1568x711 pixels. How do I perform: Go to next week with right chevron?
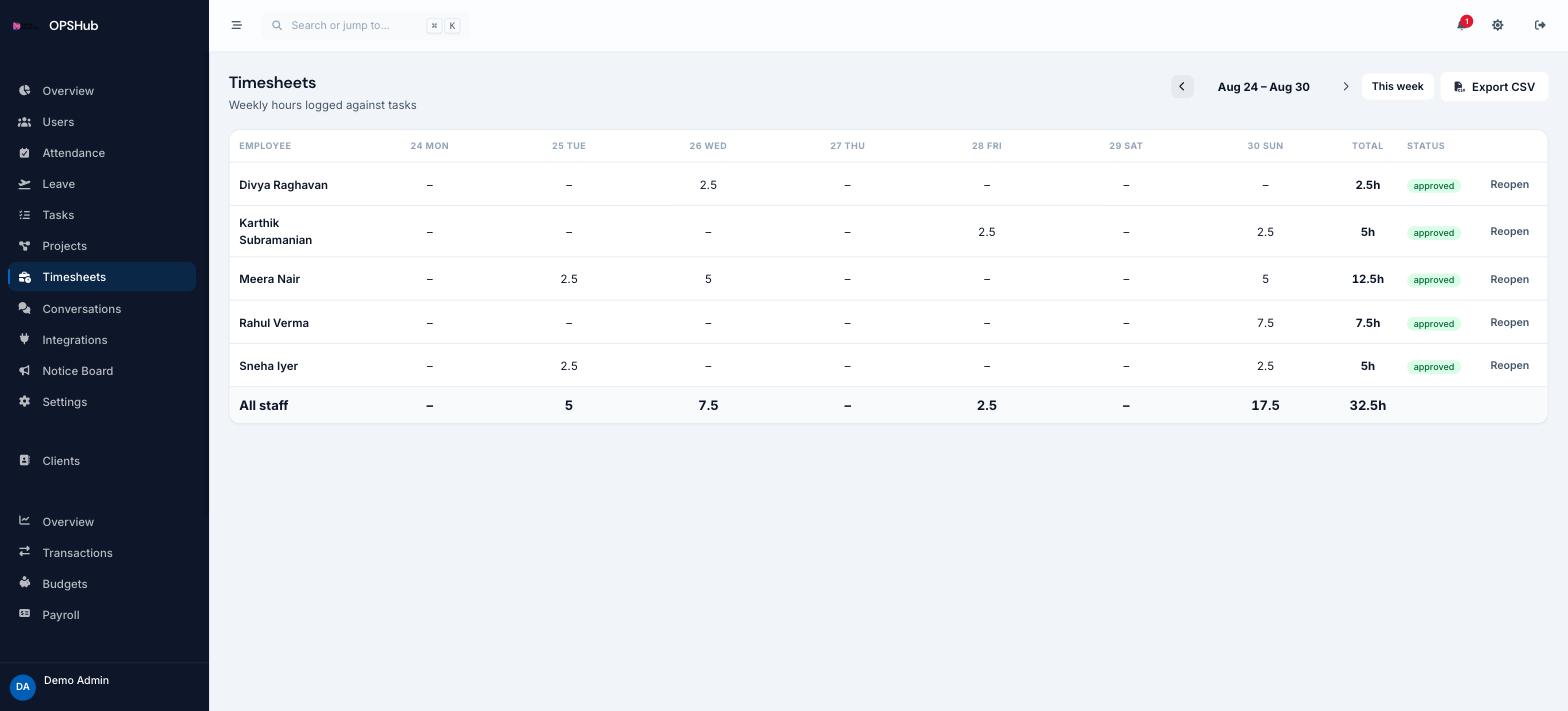coord(1345,87)
